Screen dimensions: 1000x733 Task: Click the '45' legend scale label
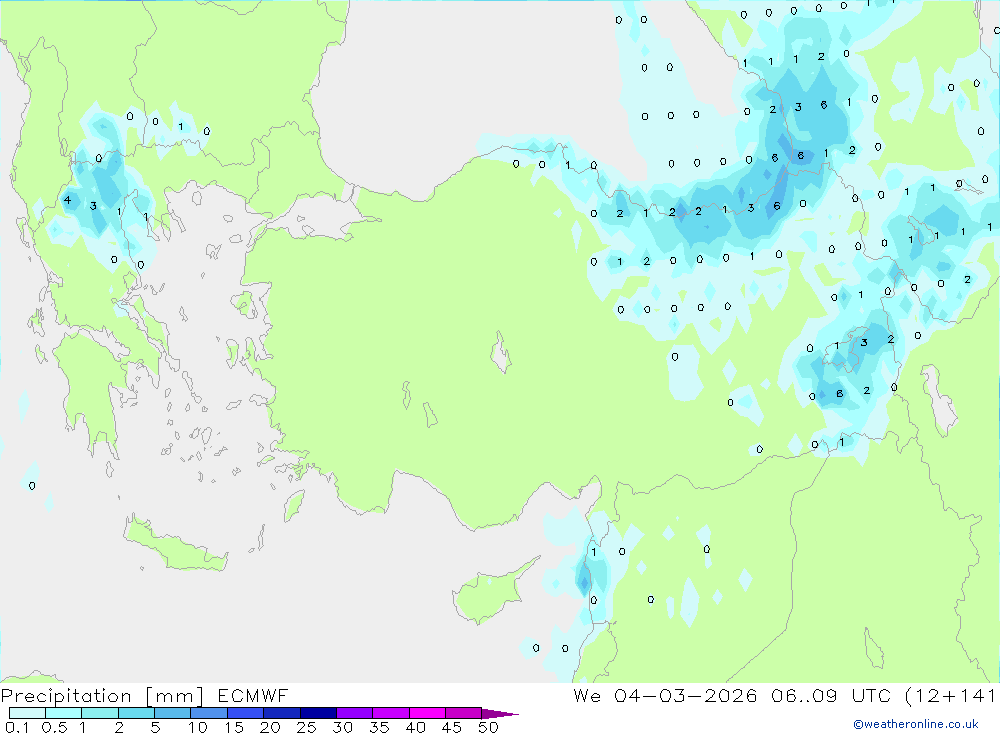(x=452, y=727)
